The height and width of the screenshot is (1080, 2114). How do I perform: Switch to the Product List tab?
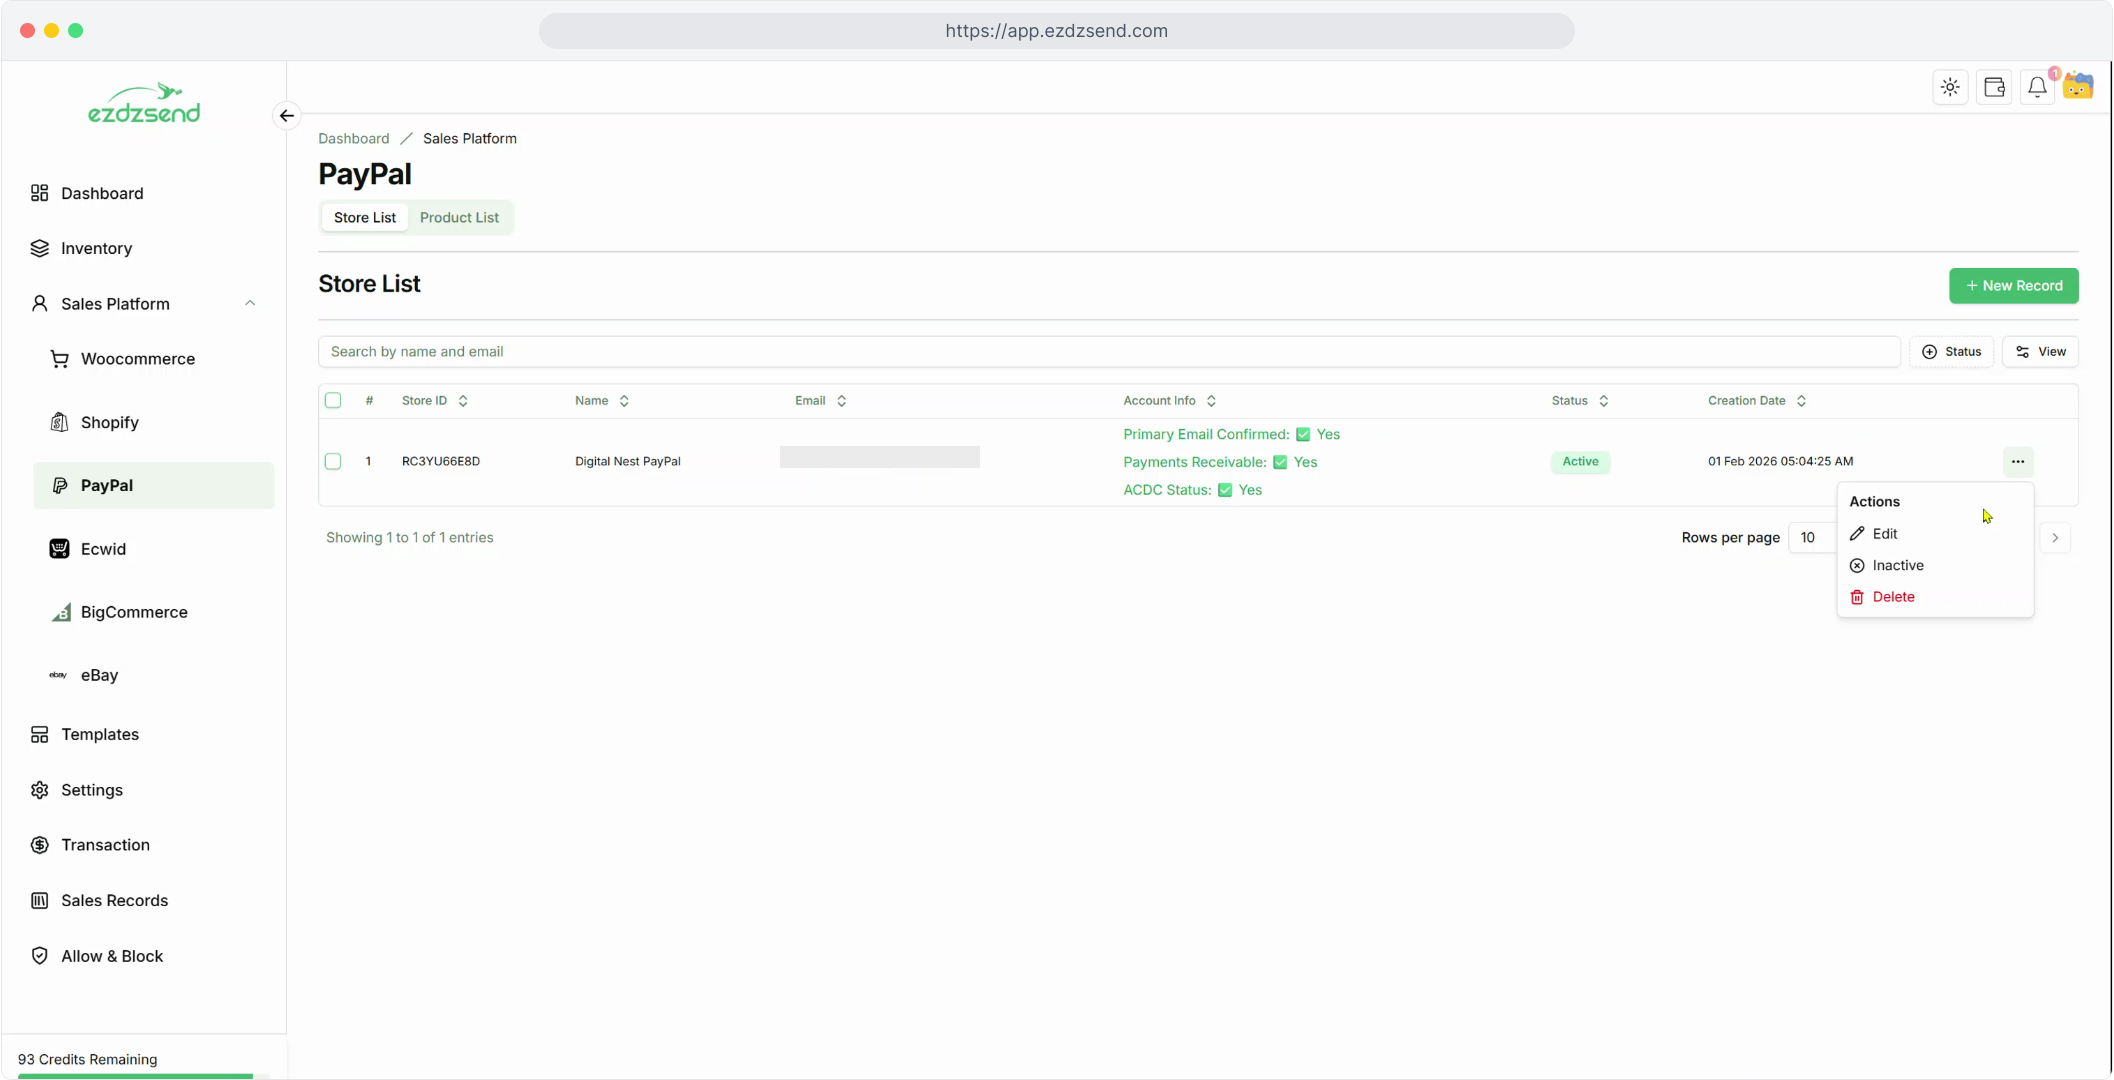(x=459, y=218)
